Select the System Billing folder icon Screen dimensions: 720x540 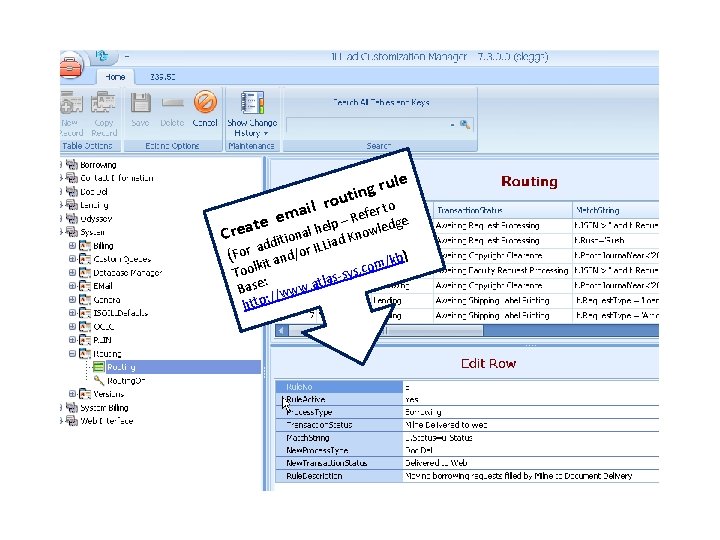[72, 407]
